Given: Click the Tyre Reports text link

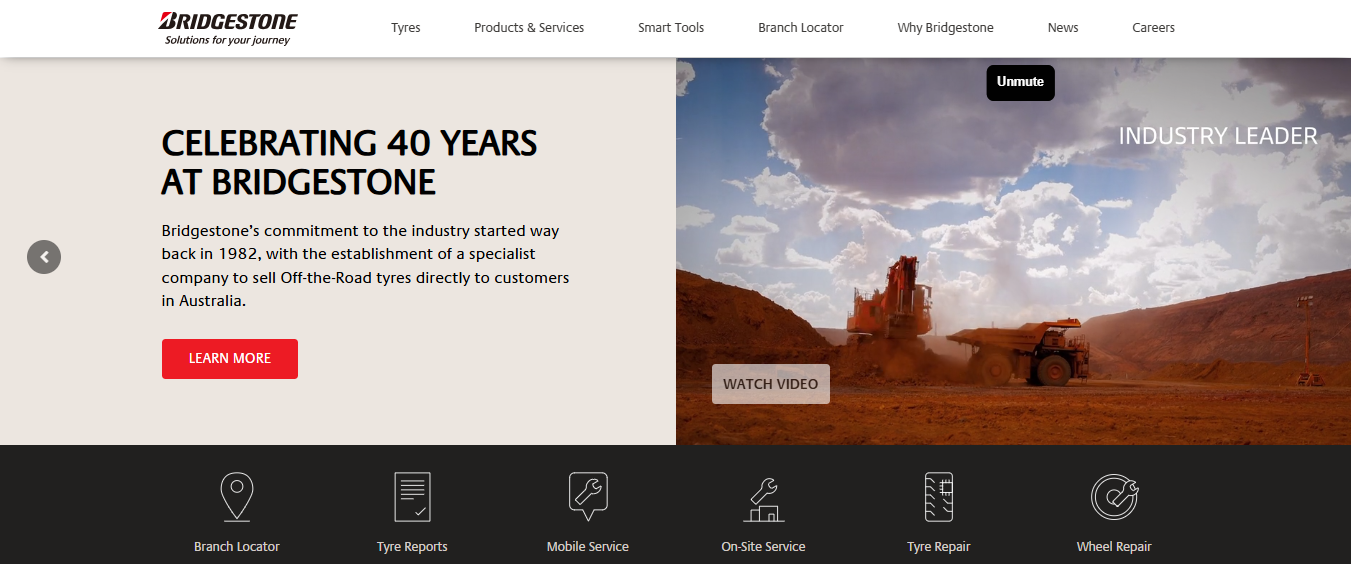Looking at the screenshot, I should coord(412,547).
